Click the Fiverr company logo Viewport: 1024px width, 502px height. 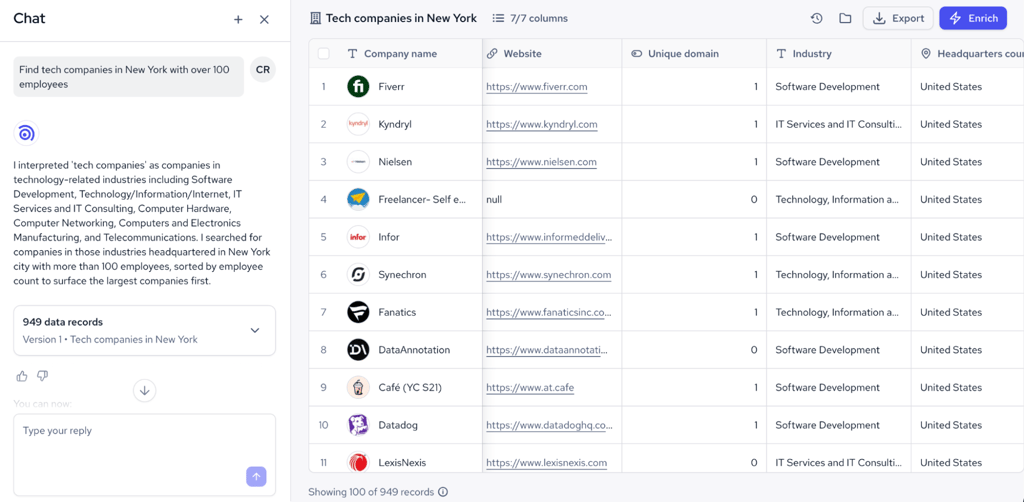(x=358, y=86)
